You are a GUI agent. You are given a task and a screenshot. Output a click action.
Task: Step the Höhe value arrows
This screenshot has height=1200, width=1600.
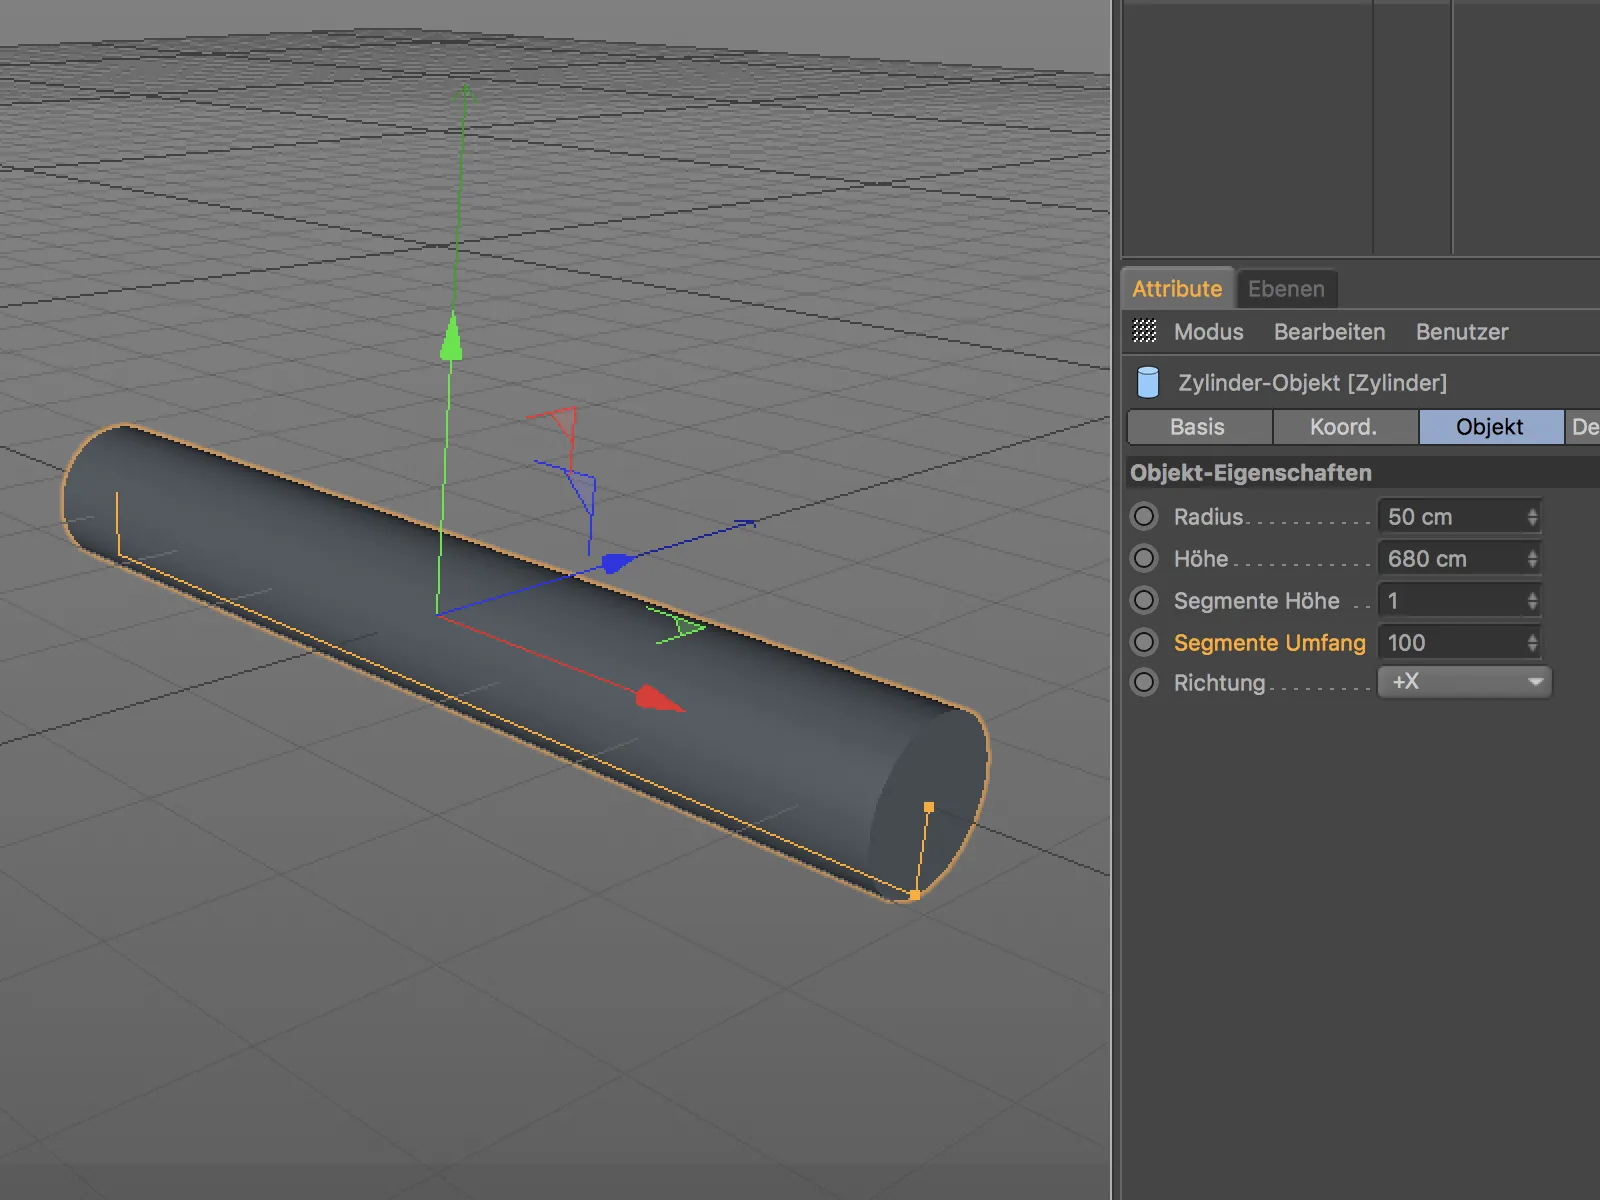tap(1532, 559)
